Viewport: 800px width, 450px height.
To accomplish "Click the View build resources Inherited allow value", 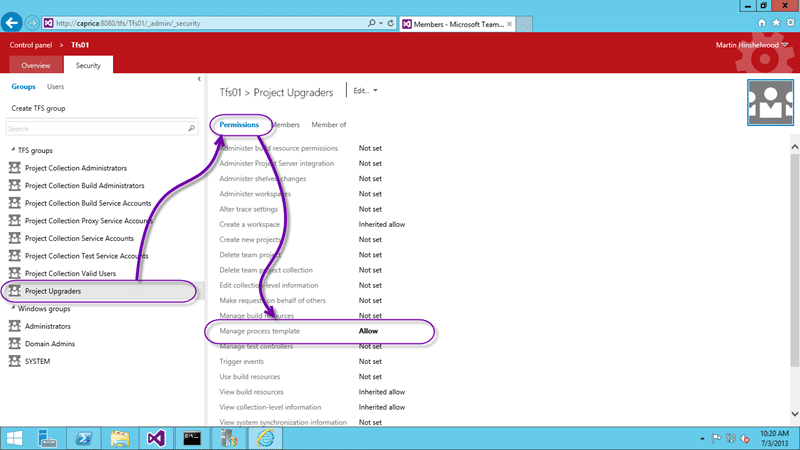I will click(382, 392).
